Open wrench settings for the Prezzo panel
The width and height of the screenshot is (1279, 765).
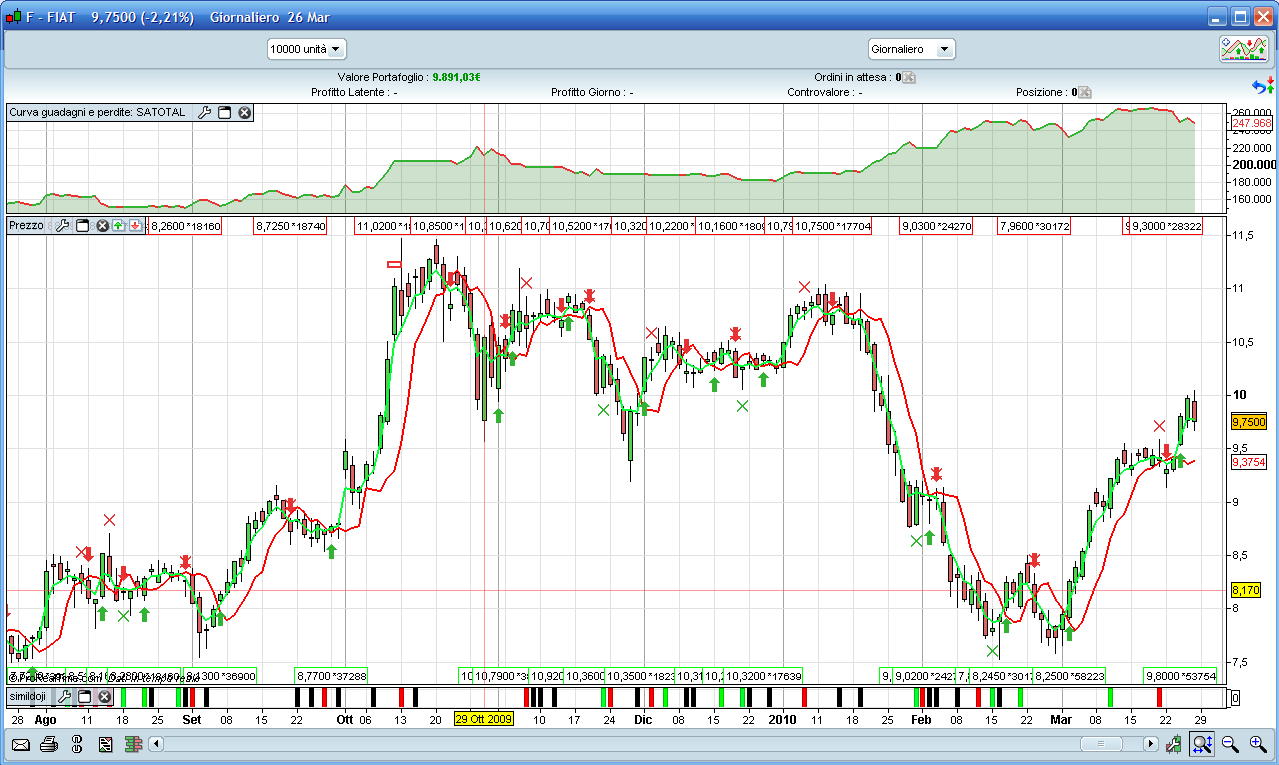click(62, 226)
